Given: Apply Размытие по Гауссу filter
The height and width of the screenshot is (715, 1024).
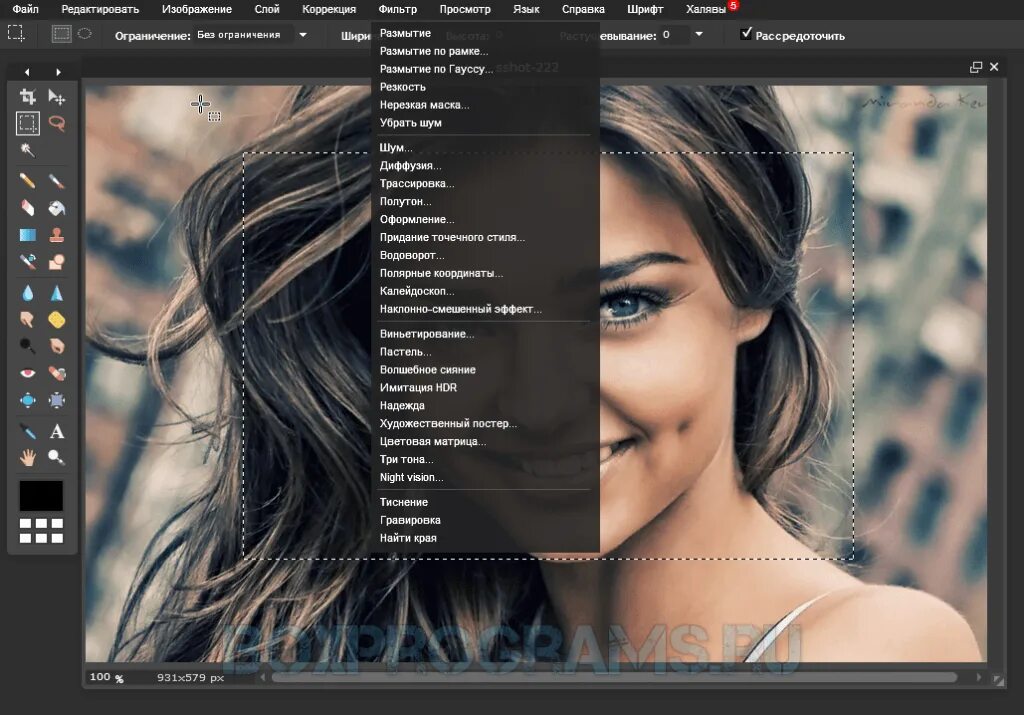Looking at the screenshot, I should 436,69.
